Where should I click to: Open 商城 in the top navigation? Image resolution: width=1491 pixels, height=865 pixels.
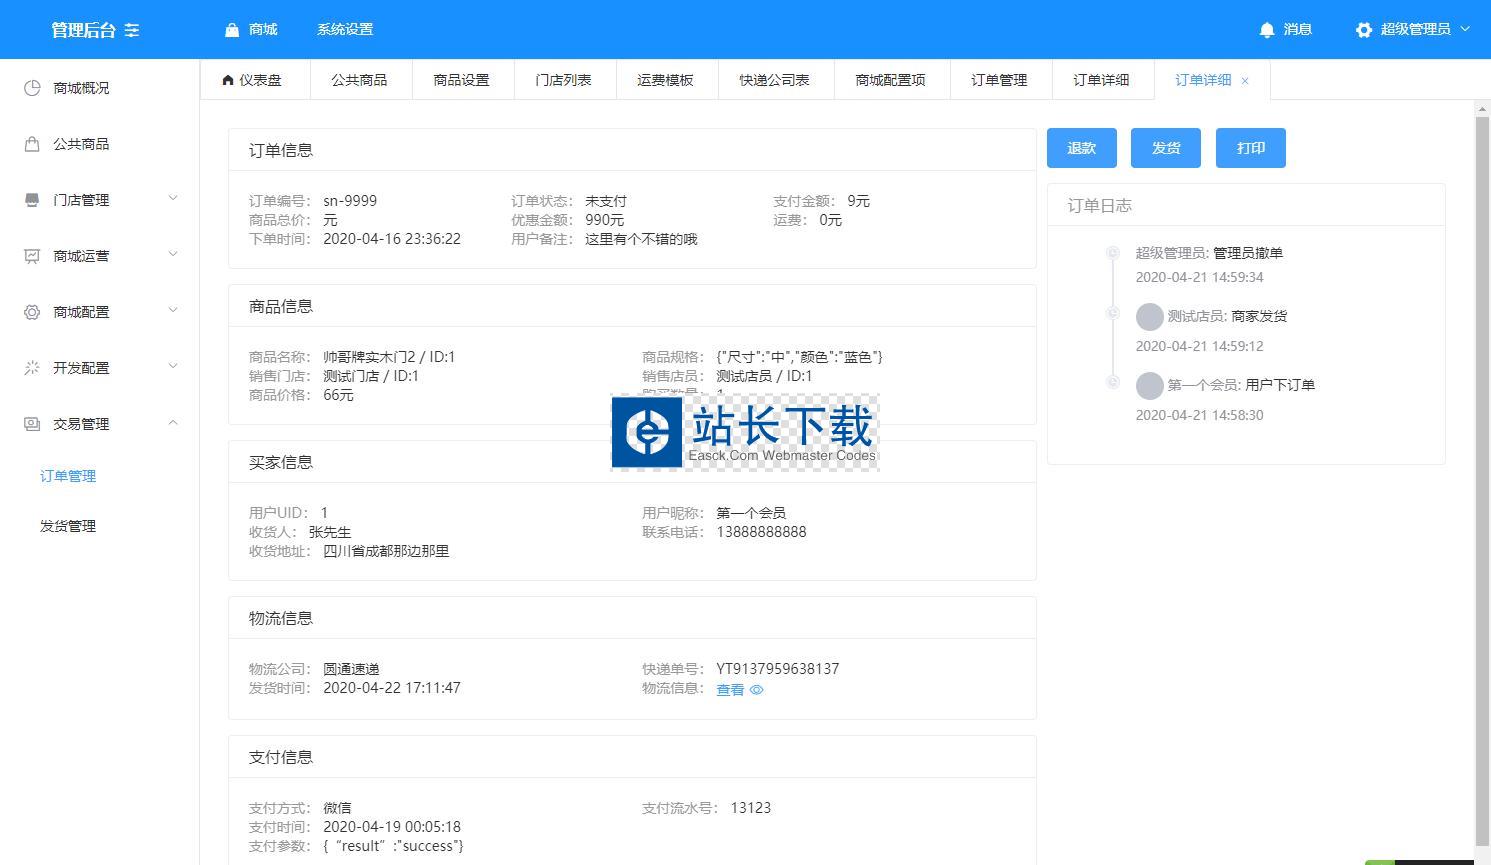click(263, 30)
